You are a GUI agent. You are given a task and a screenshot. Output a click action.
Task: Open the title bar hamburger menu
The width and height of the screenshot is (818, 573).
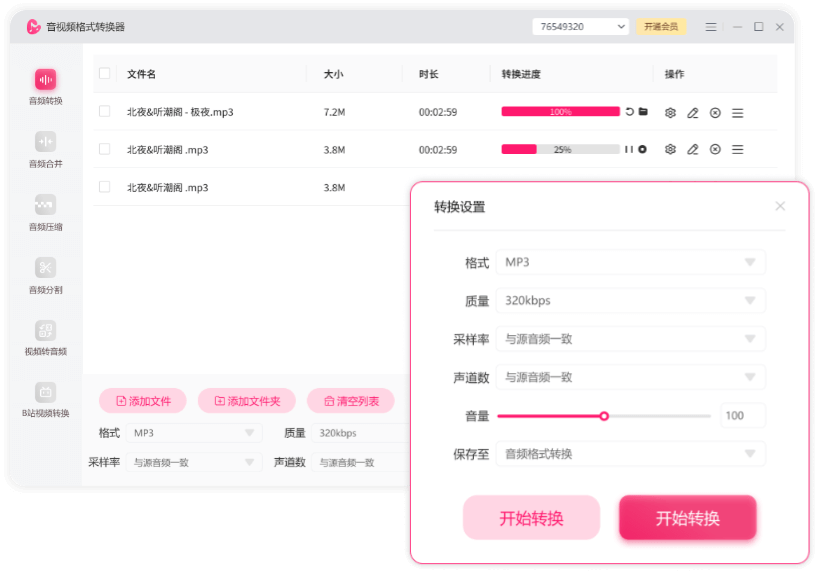[711, 27]
